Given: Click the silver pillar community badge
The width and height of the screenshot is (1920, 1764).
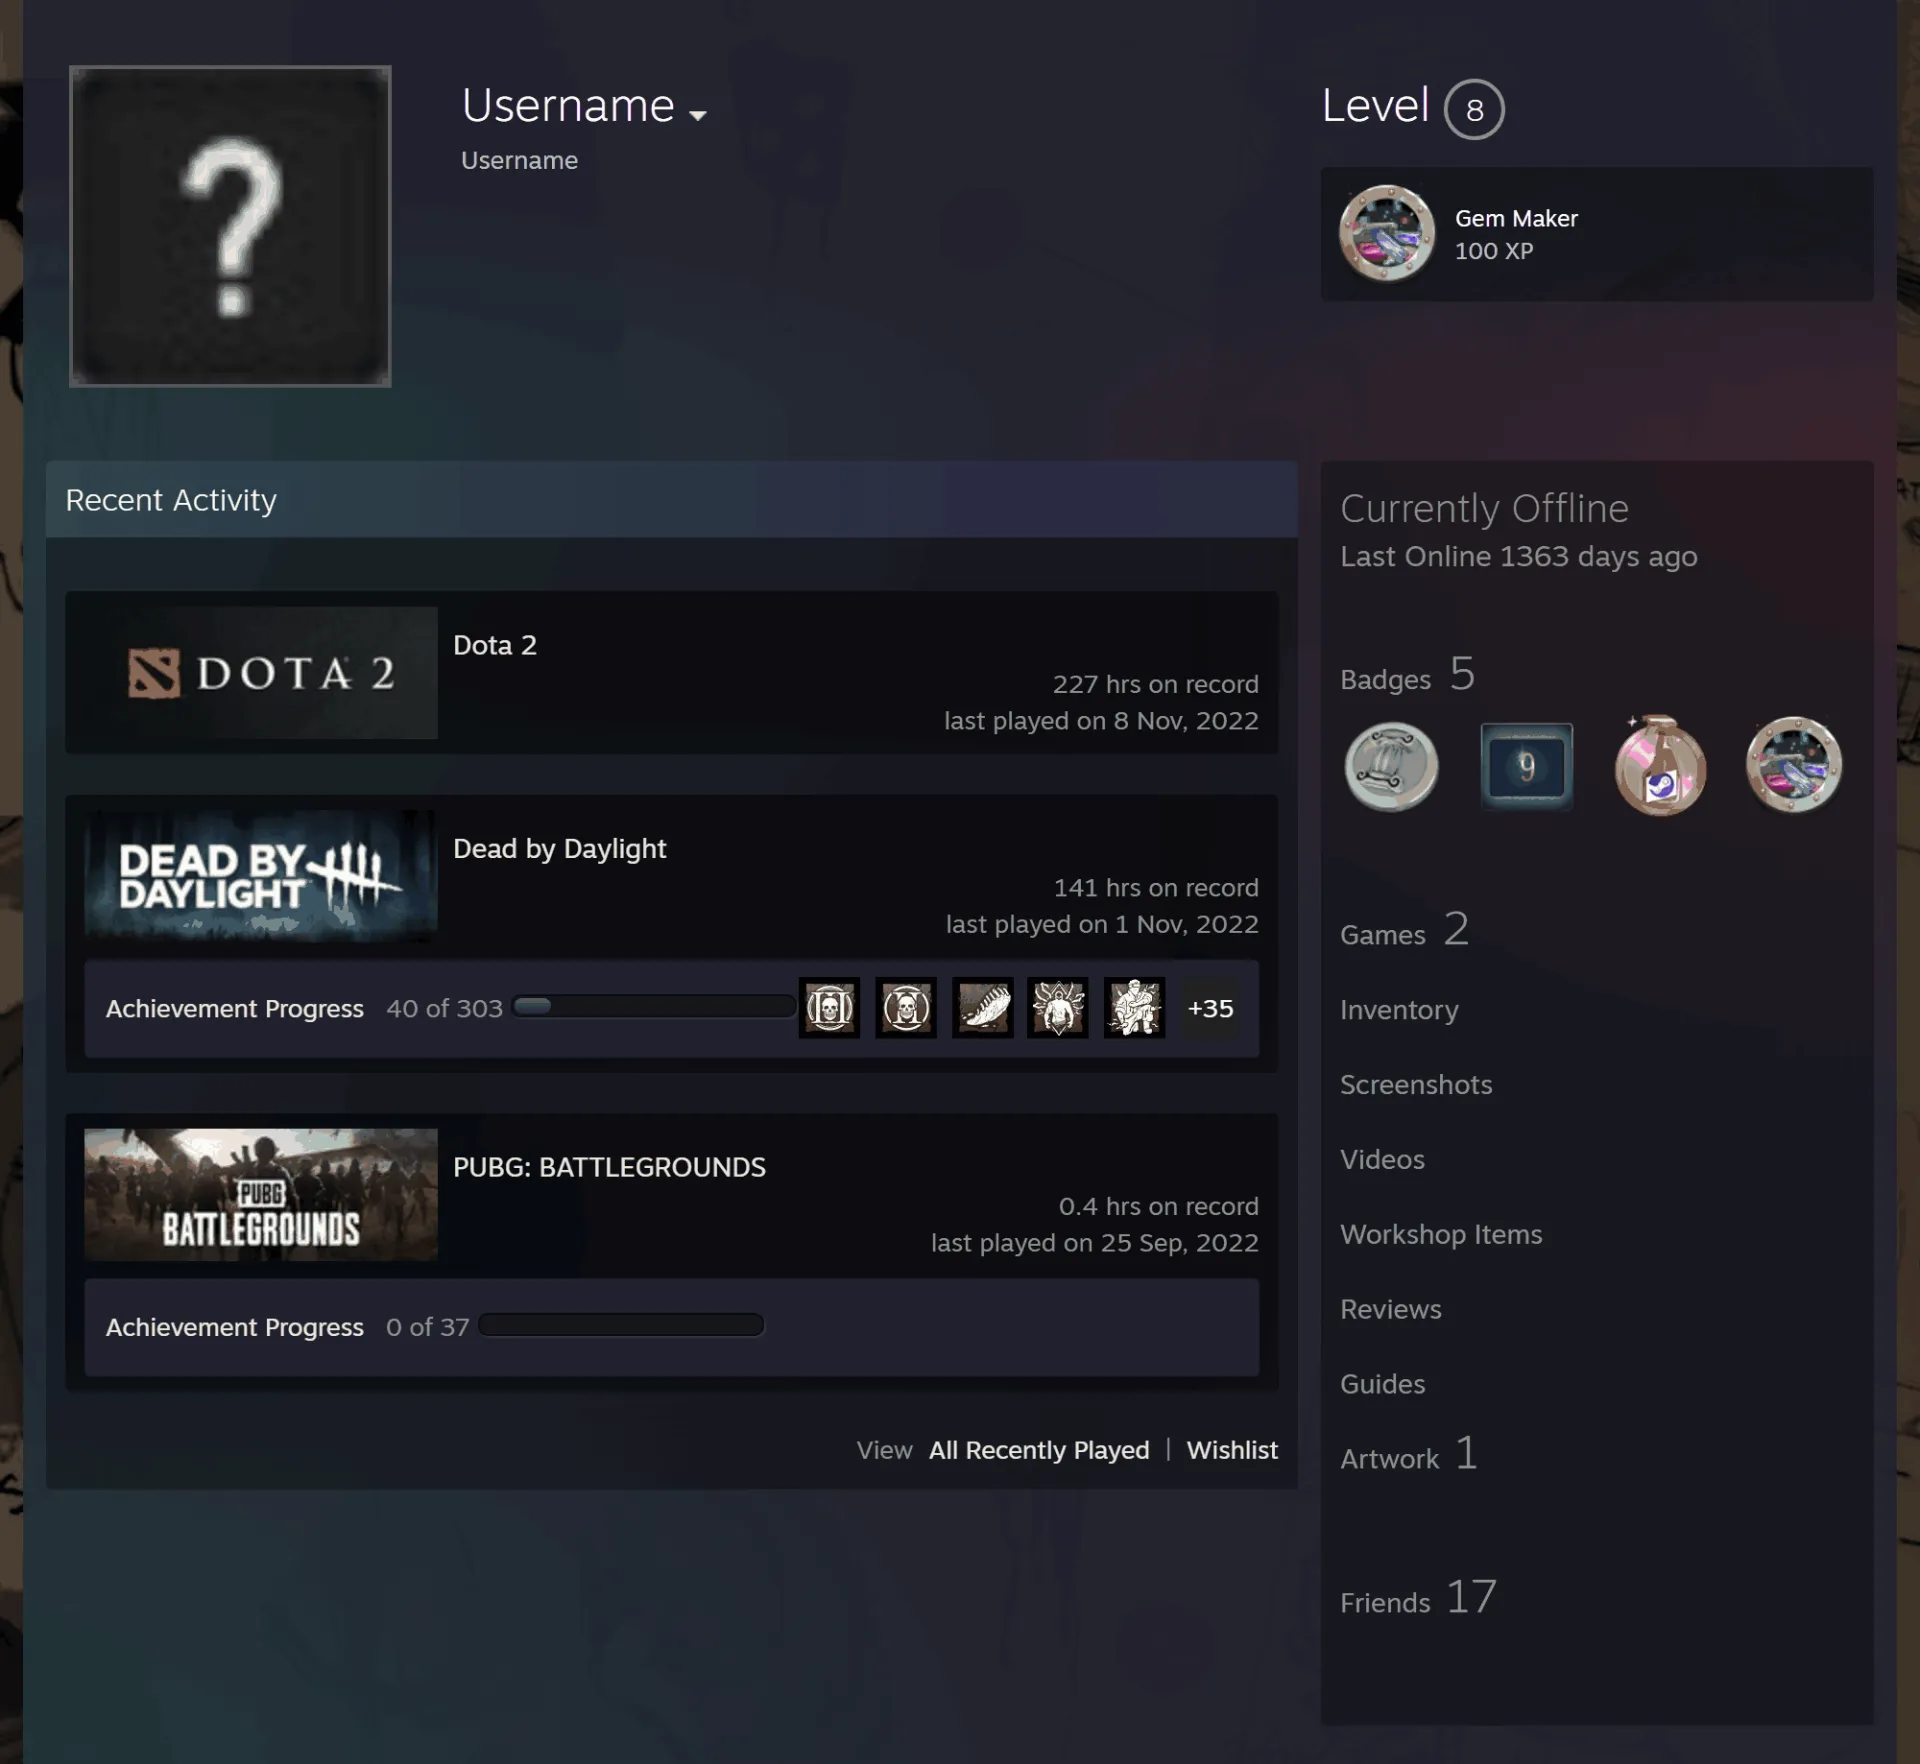Looking at the screenshot, I should 1391,766.
